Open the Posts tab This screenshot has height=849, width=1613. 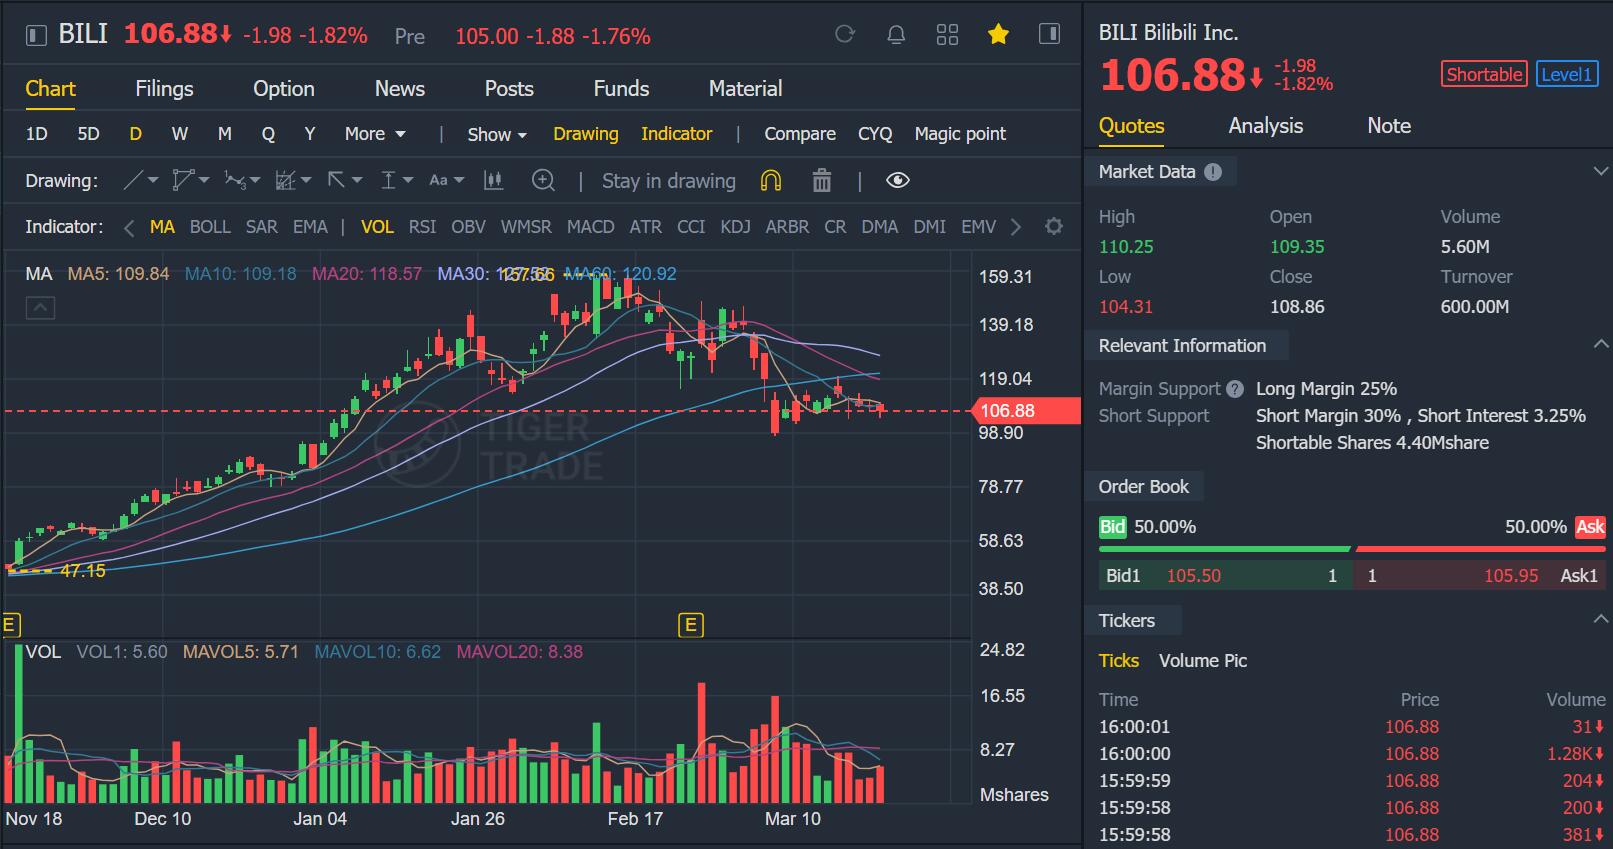[x=509, y=89]
